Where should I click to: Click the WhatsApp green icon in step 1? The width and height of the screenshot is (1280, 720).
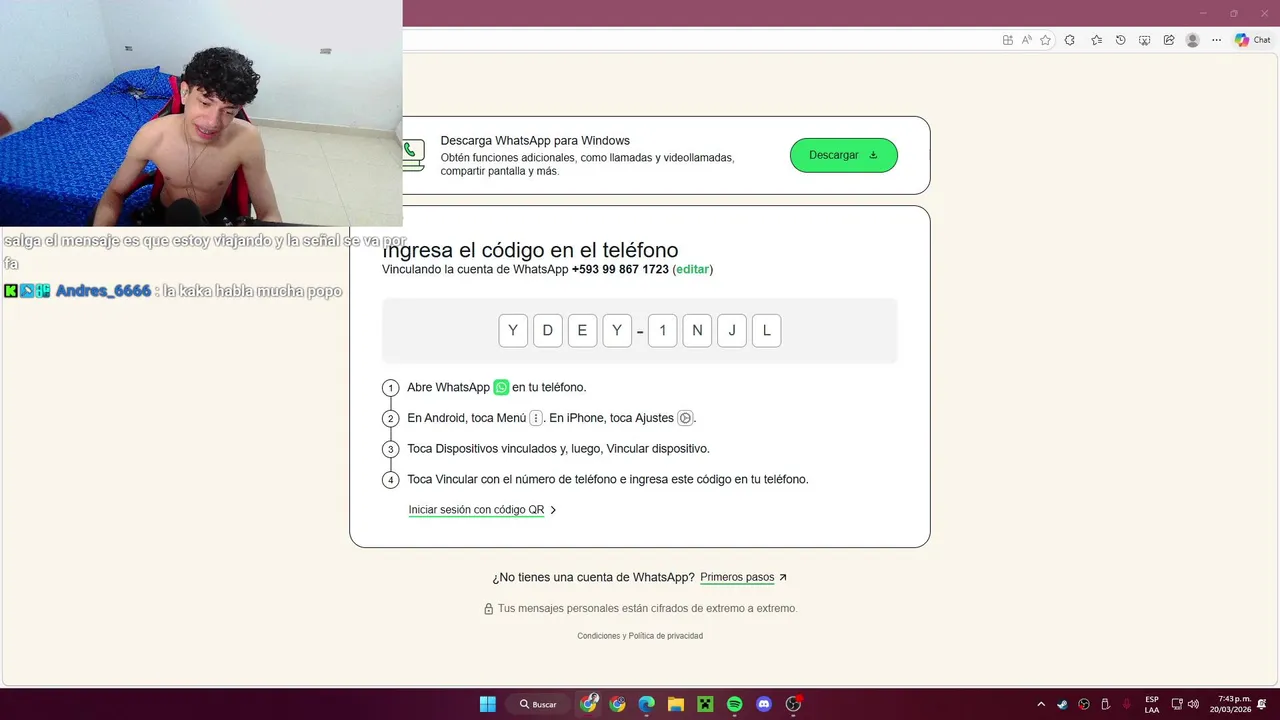point(501,387)
